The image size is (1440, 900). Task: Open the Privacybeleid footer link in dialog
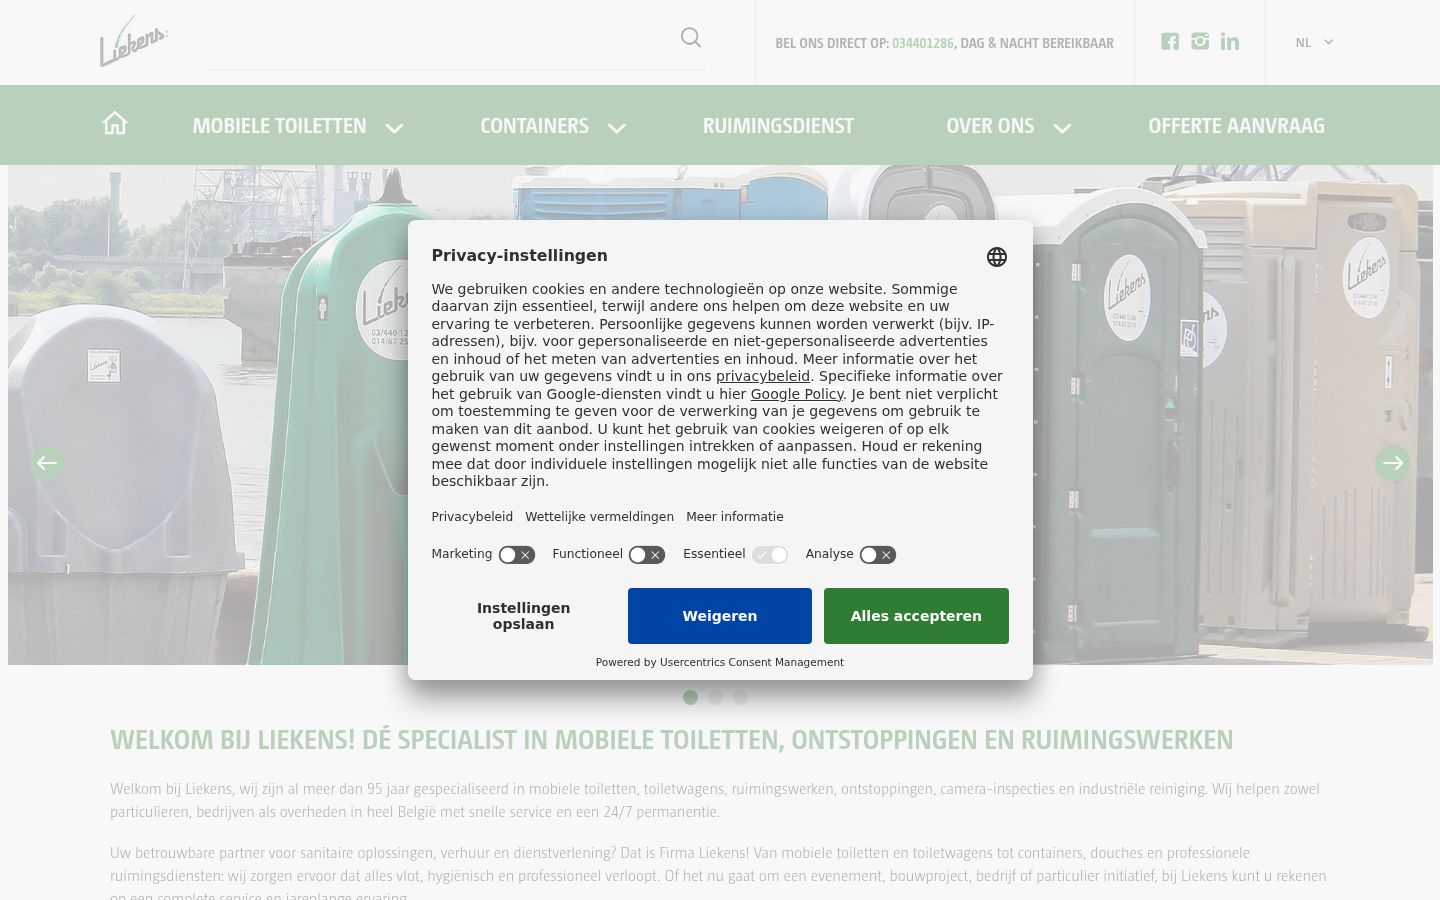[x=472, y=517]
